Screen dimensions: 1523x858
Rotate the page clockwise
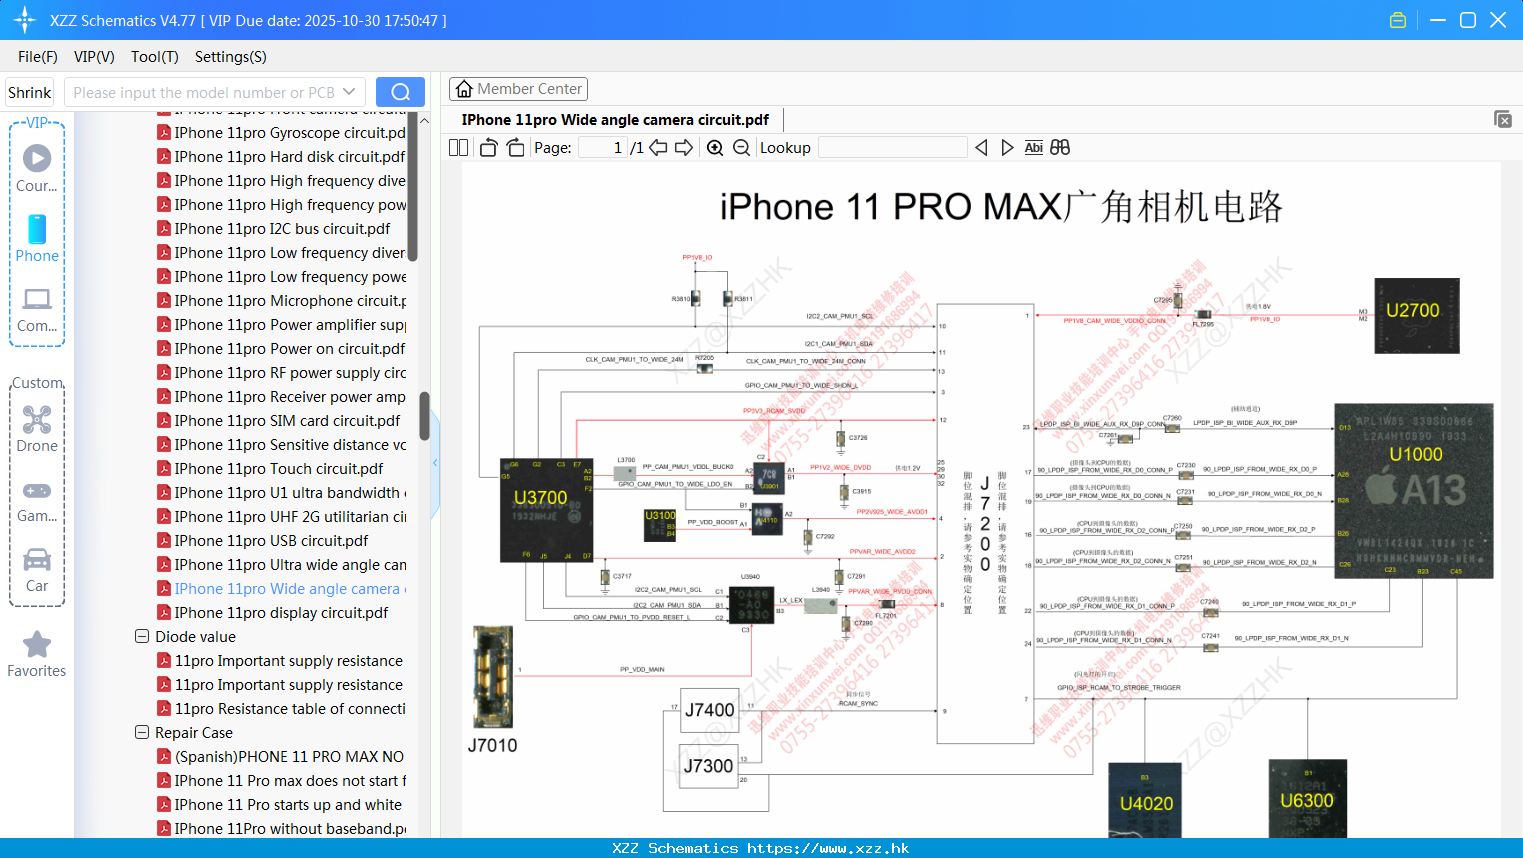click(x=515, y=148)
